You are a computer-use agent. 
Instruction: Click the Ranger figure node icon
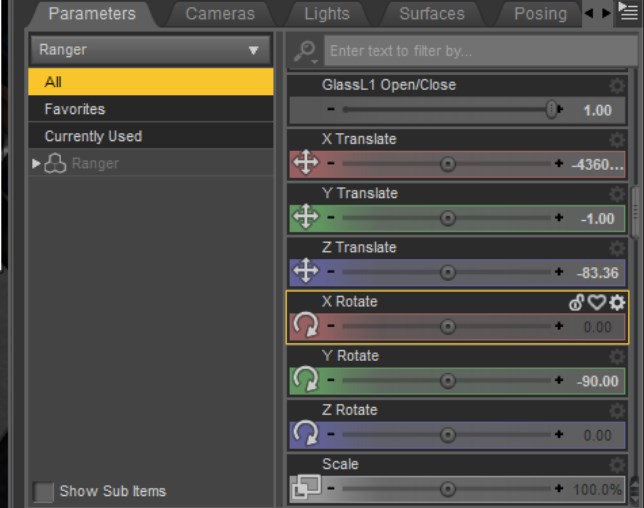tap(55, 163)
